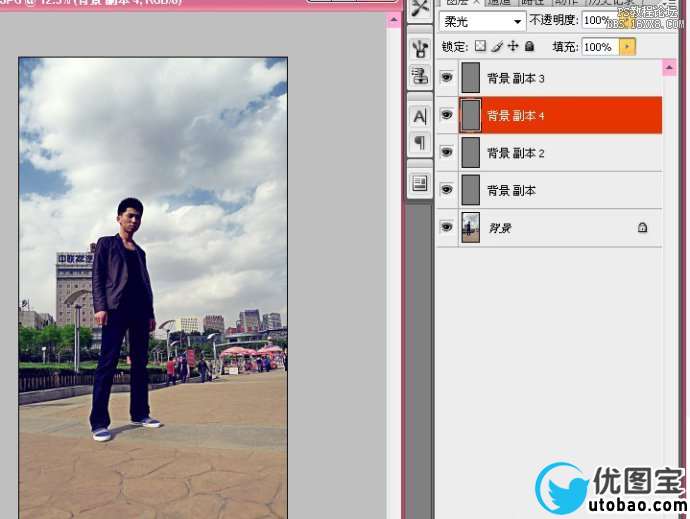
Task: Hide the 背景 副本 3 layer
Action: pos(447,77)
